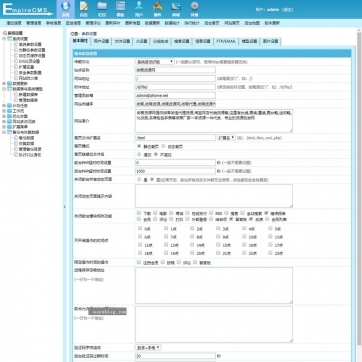
Task: Open the extension name dropdown beside .html
Action: tap(226, 137)
